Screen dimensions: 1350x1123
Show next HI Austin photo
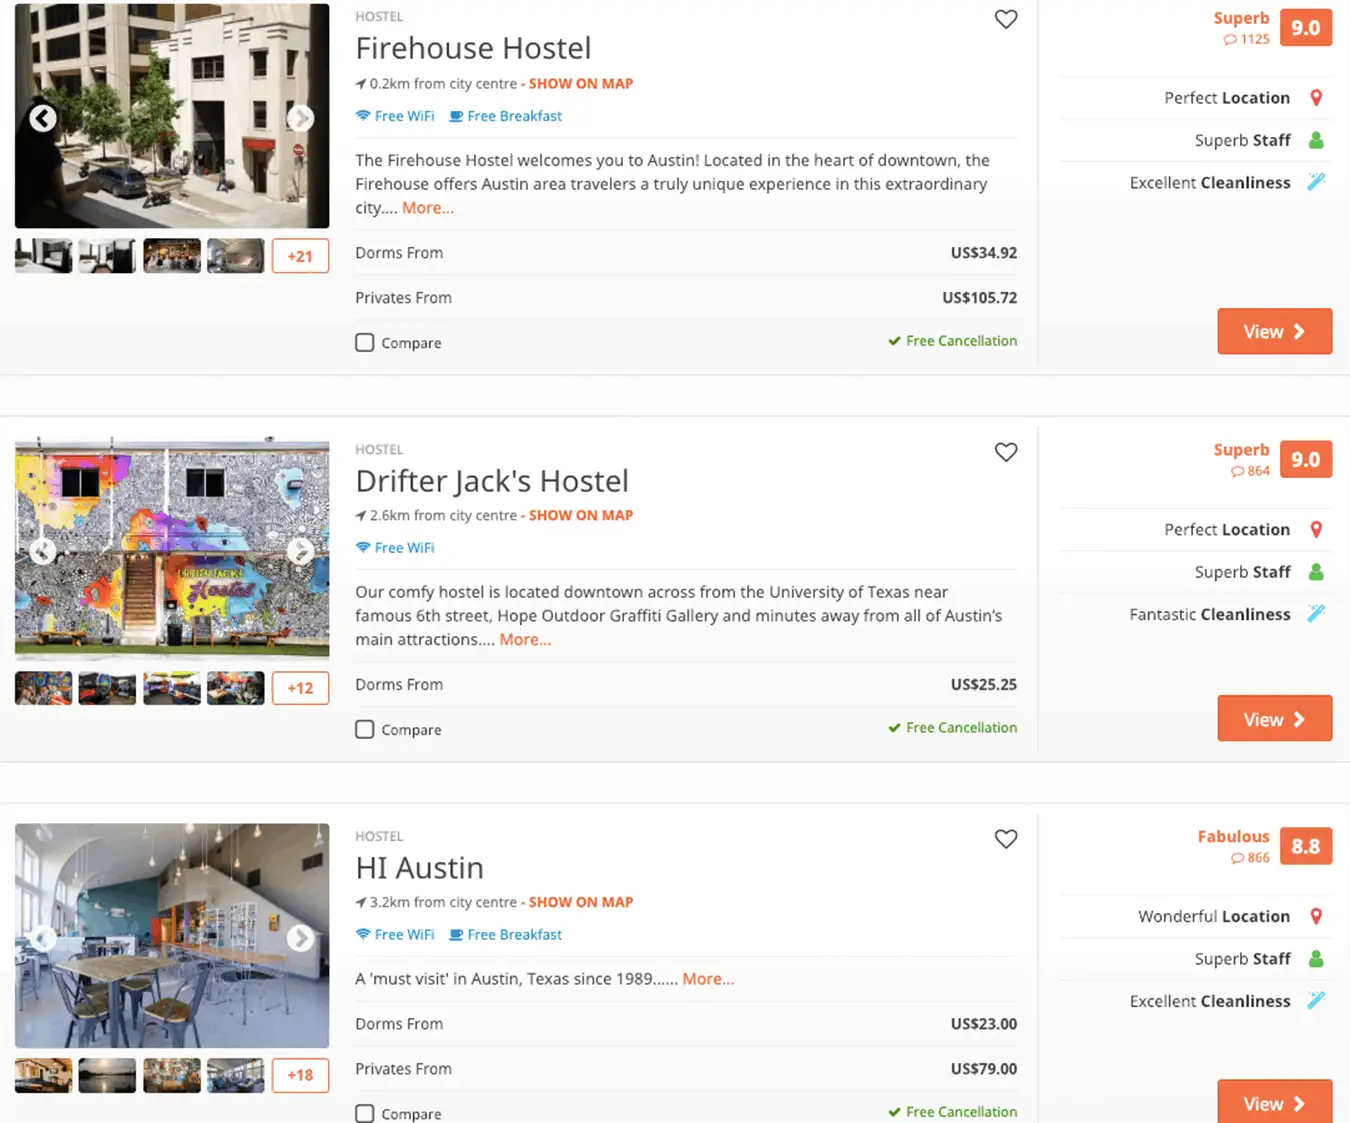[300, 938]
